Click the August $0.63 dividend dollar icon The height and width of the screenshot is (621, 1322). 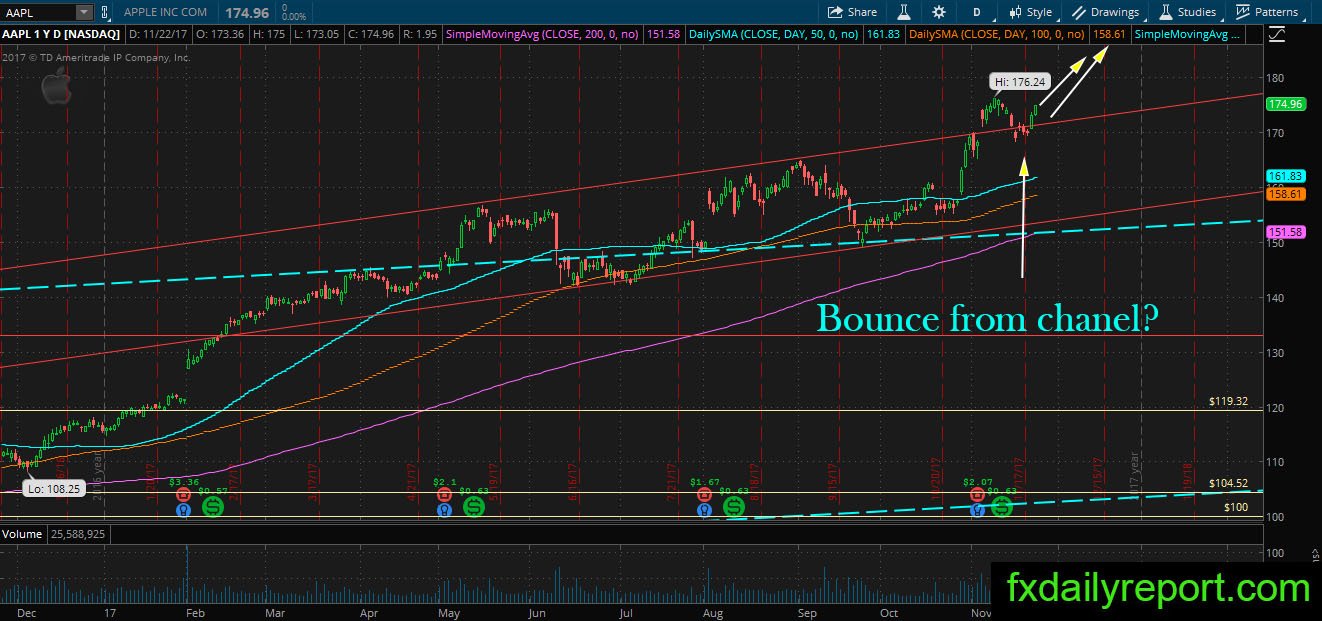pos(735,507)
